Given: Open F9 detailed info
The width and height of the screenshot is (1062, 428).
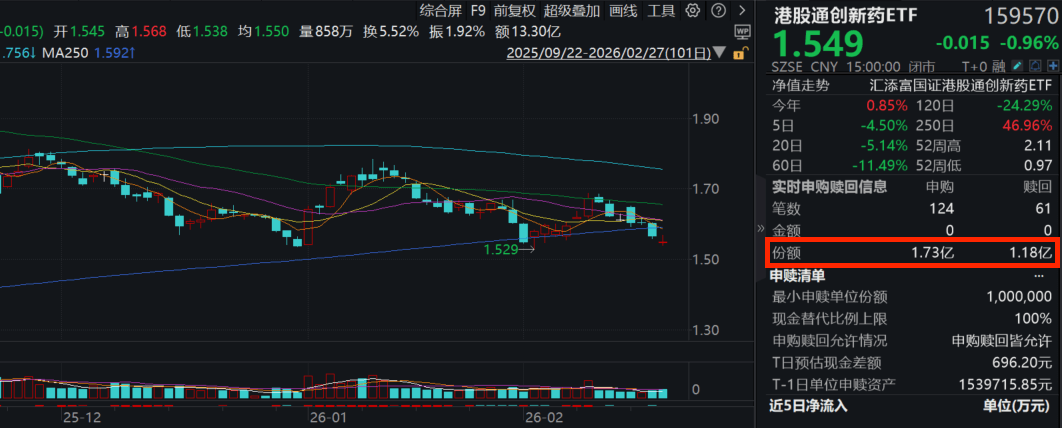Looking at the screenshot, I should [477, 12].
